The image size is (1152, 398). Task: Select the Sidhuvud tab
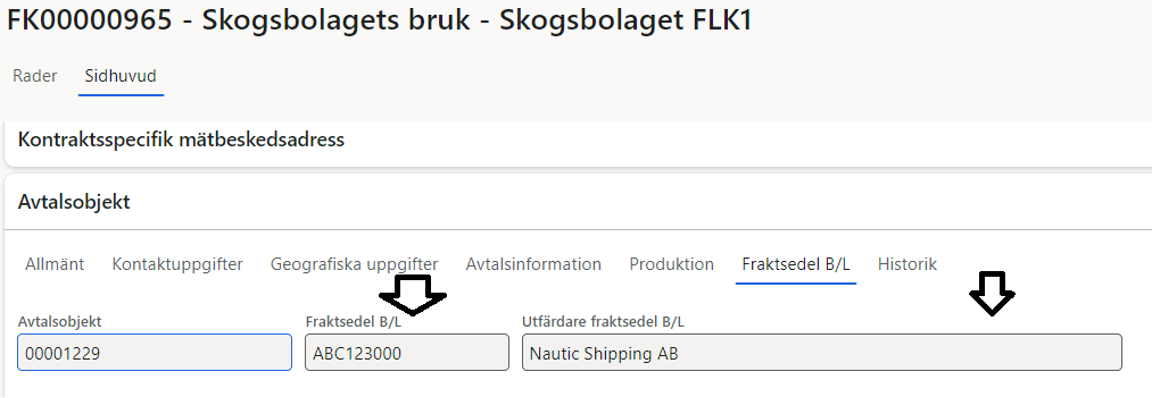[x=120, y=76]
